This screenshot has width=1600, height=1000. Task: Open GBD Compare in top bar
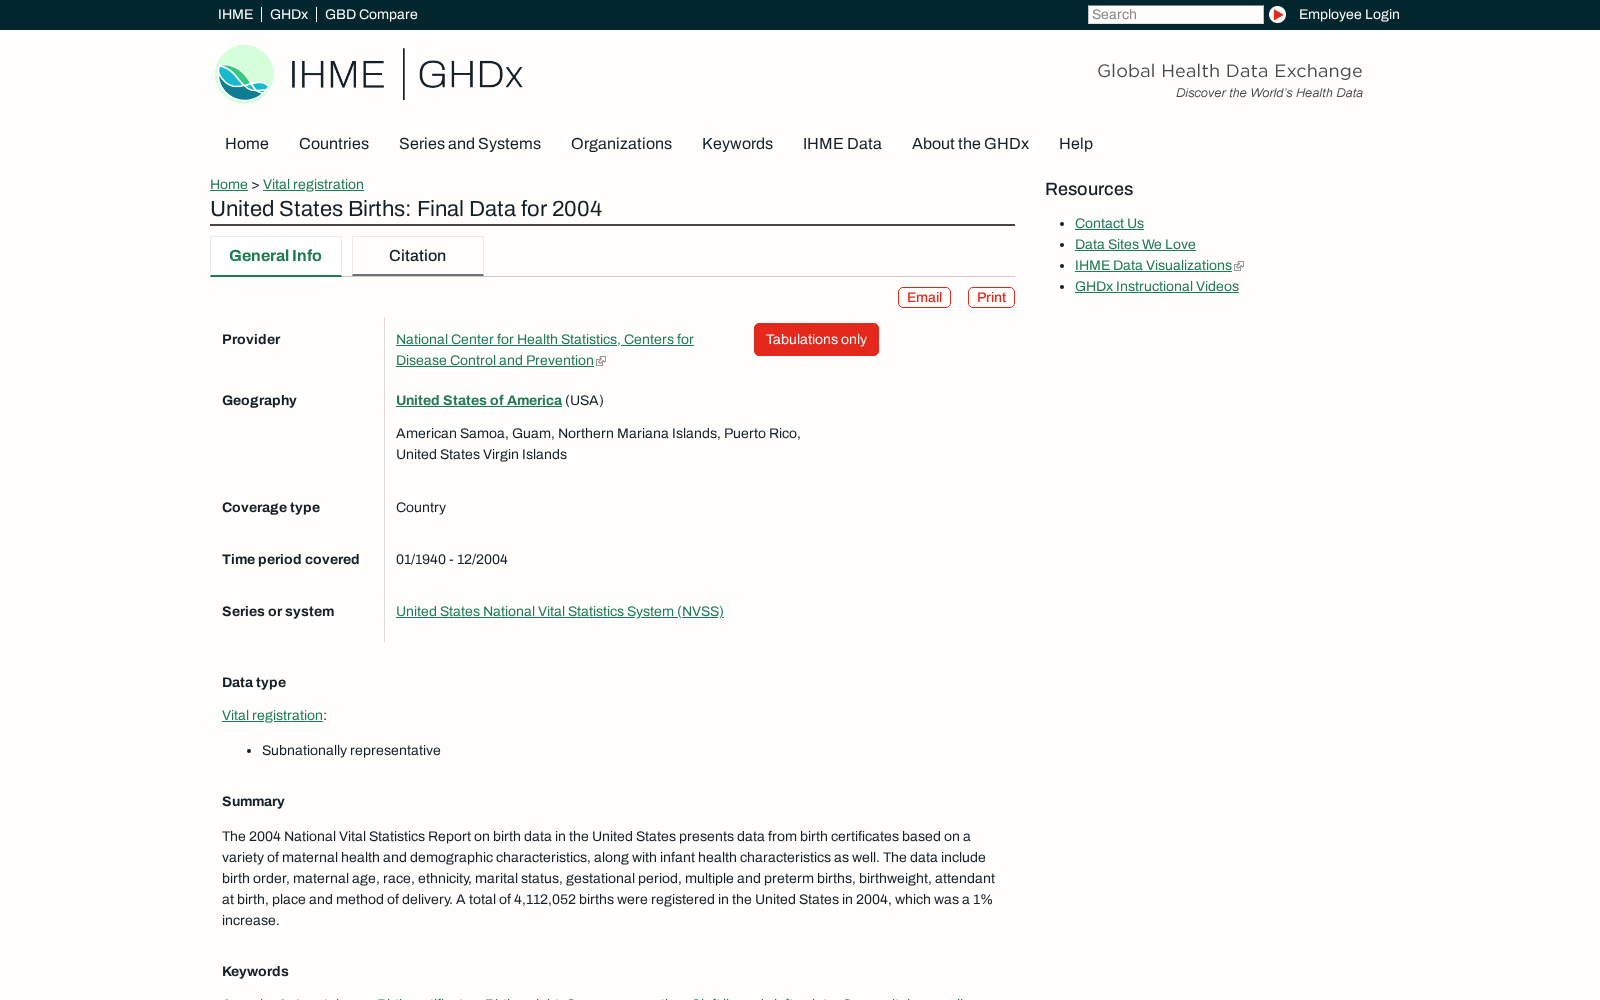[x=371, y=14]
